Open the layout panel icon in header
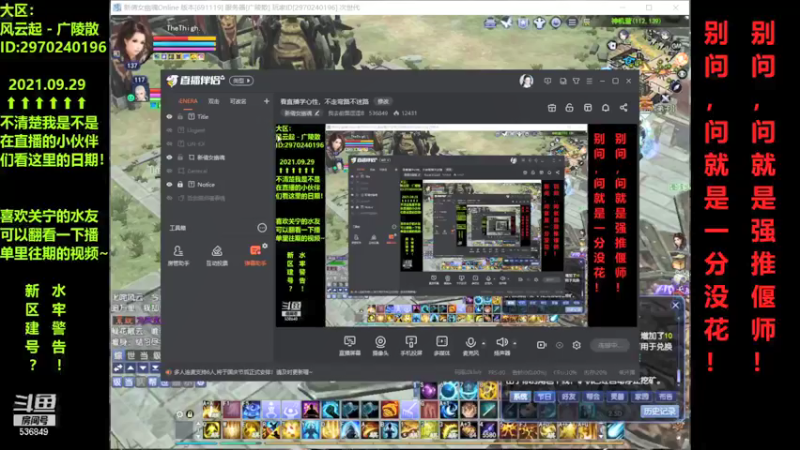Viewport: 800px width, 450px height. pos(588,108)
